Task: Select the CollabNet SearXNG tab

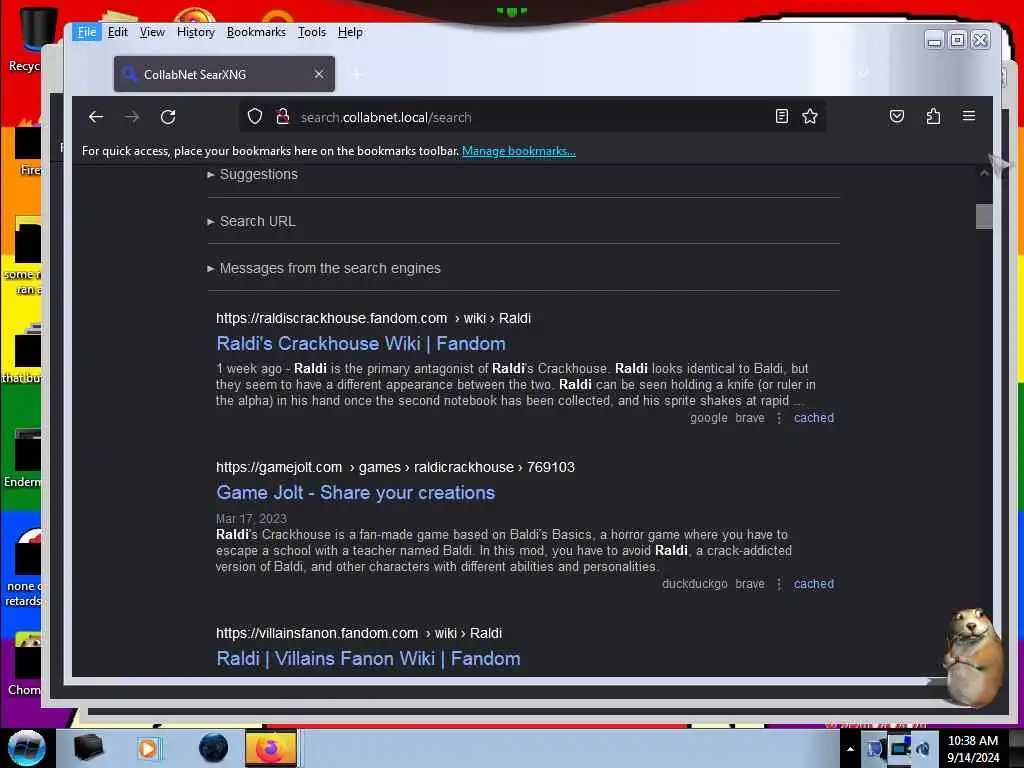Action: click(224, 74)
